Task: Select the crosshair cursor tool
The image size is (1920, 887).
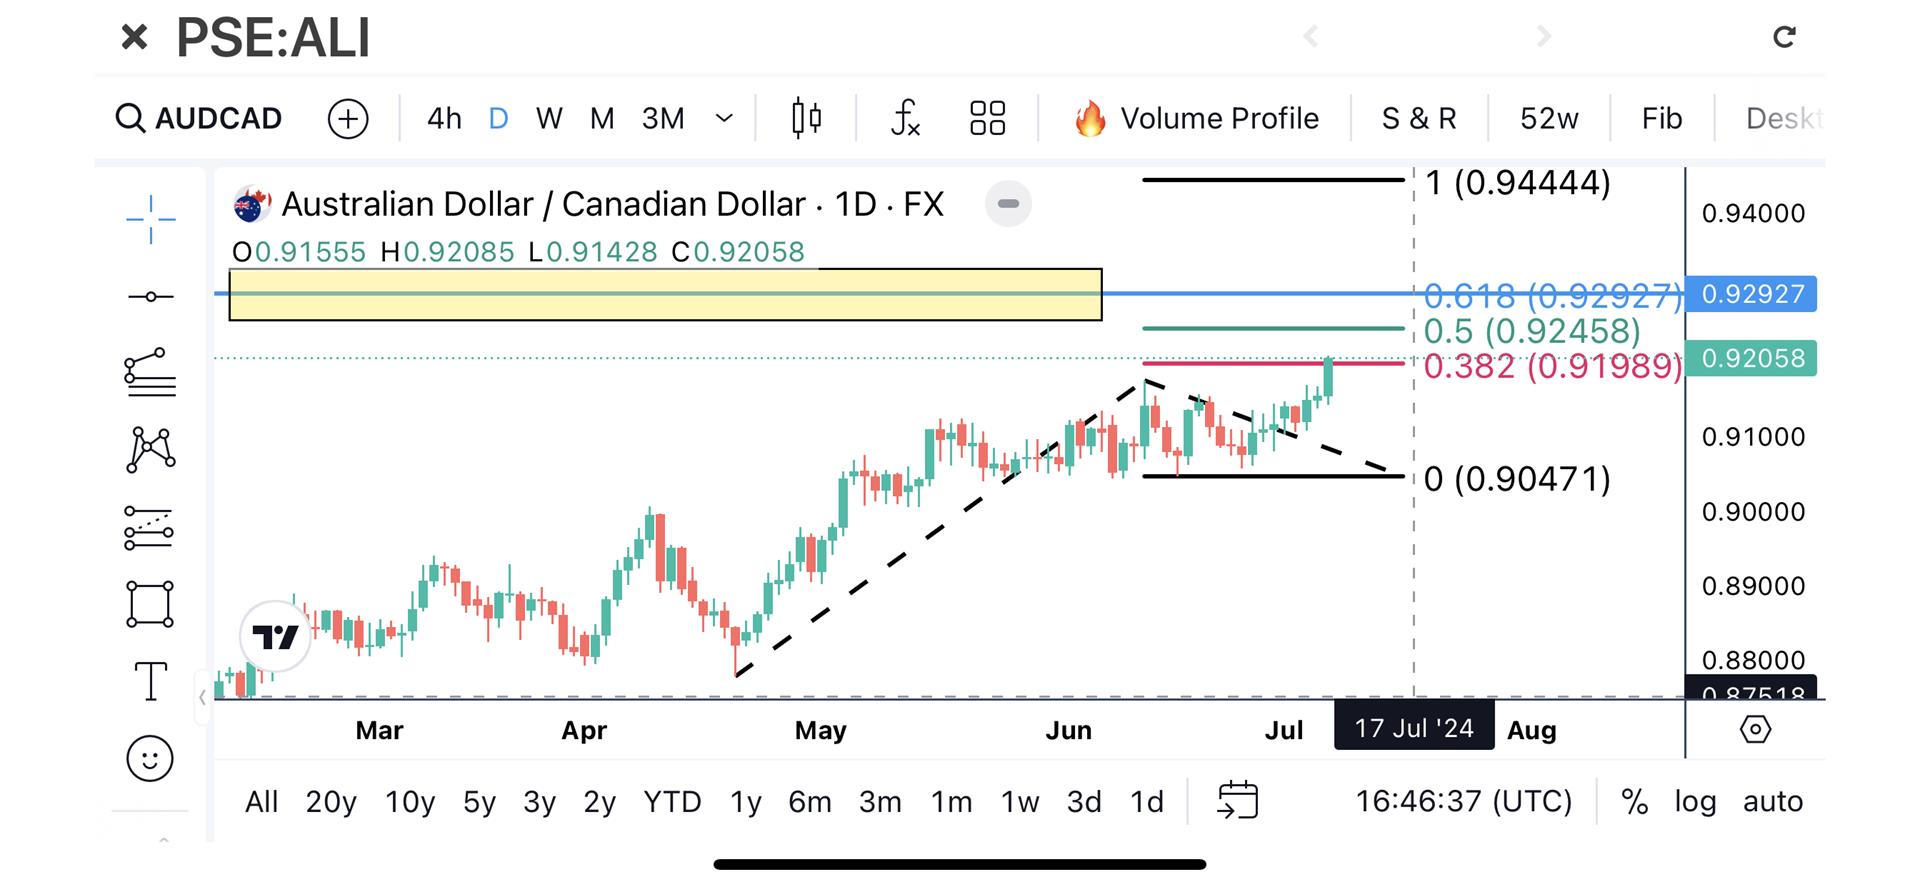Action: pyautogui.click(x=150, y=218)
